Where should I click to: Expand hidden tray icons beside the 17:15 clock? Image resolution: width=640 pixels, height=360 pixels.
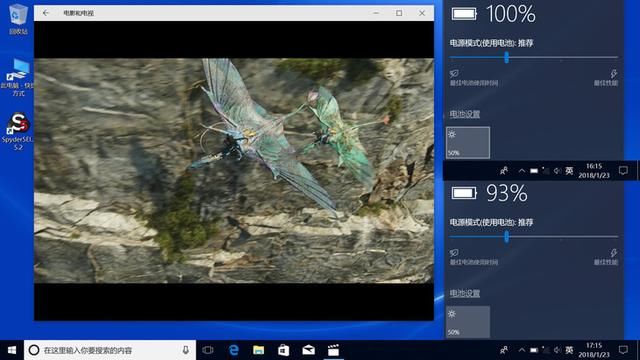(522, 350)
